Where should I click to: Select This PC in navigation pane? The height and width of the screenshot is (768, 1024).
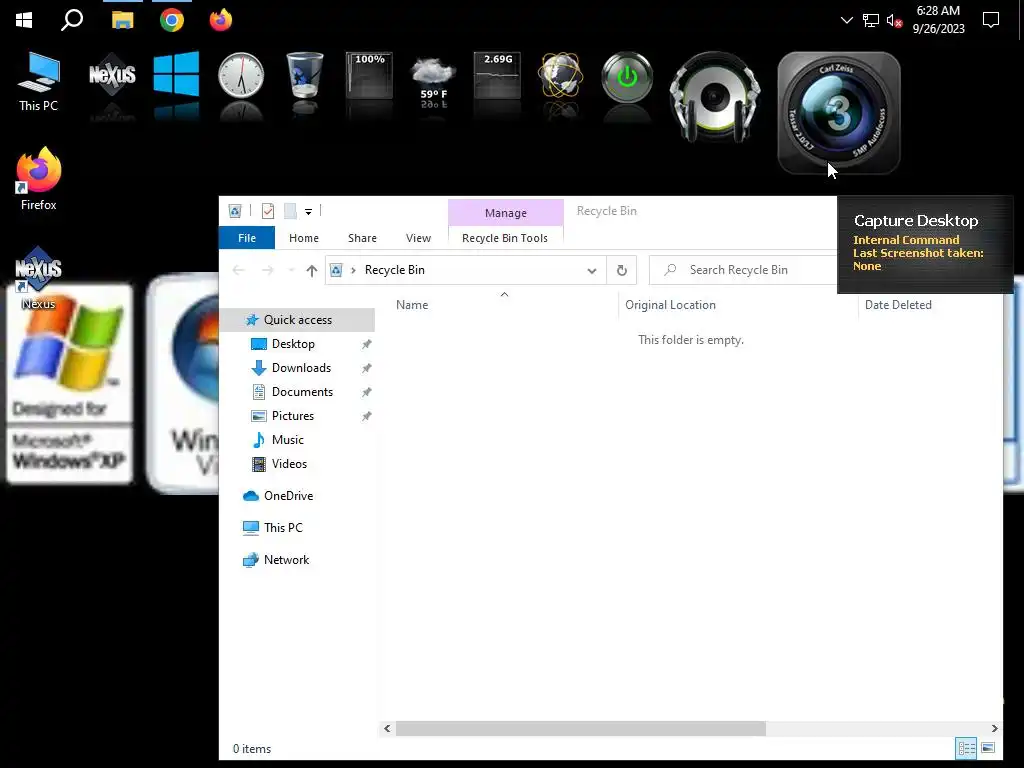283,528
